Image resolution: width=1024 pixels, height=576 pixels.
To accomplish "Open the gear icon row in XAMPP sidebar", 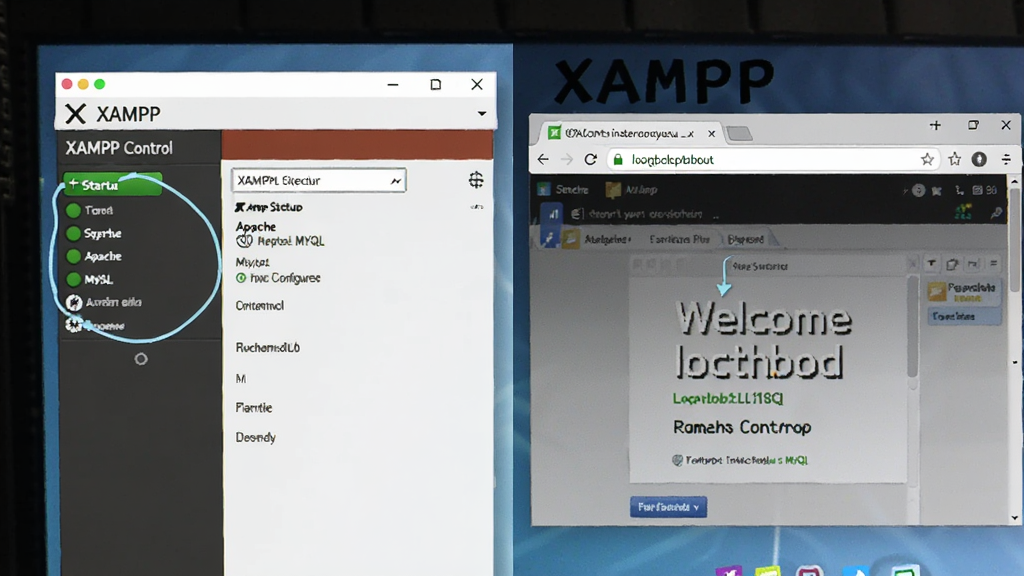I will 95,325.
